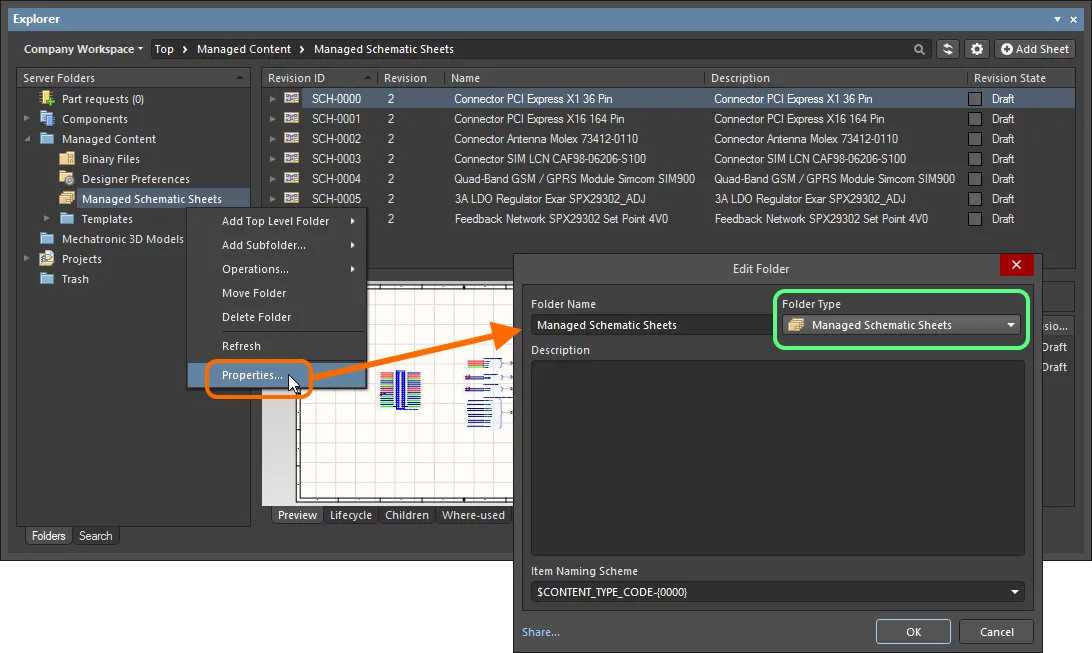Choose Properties... in the context menu

coord(252,375)
